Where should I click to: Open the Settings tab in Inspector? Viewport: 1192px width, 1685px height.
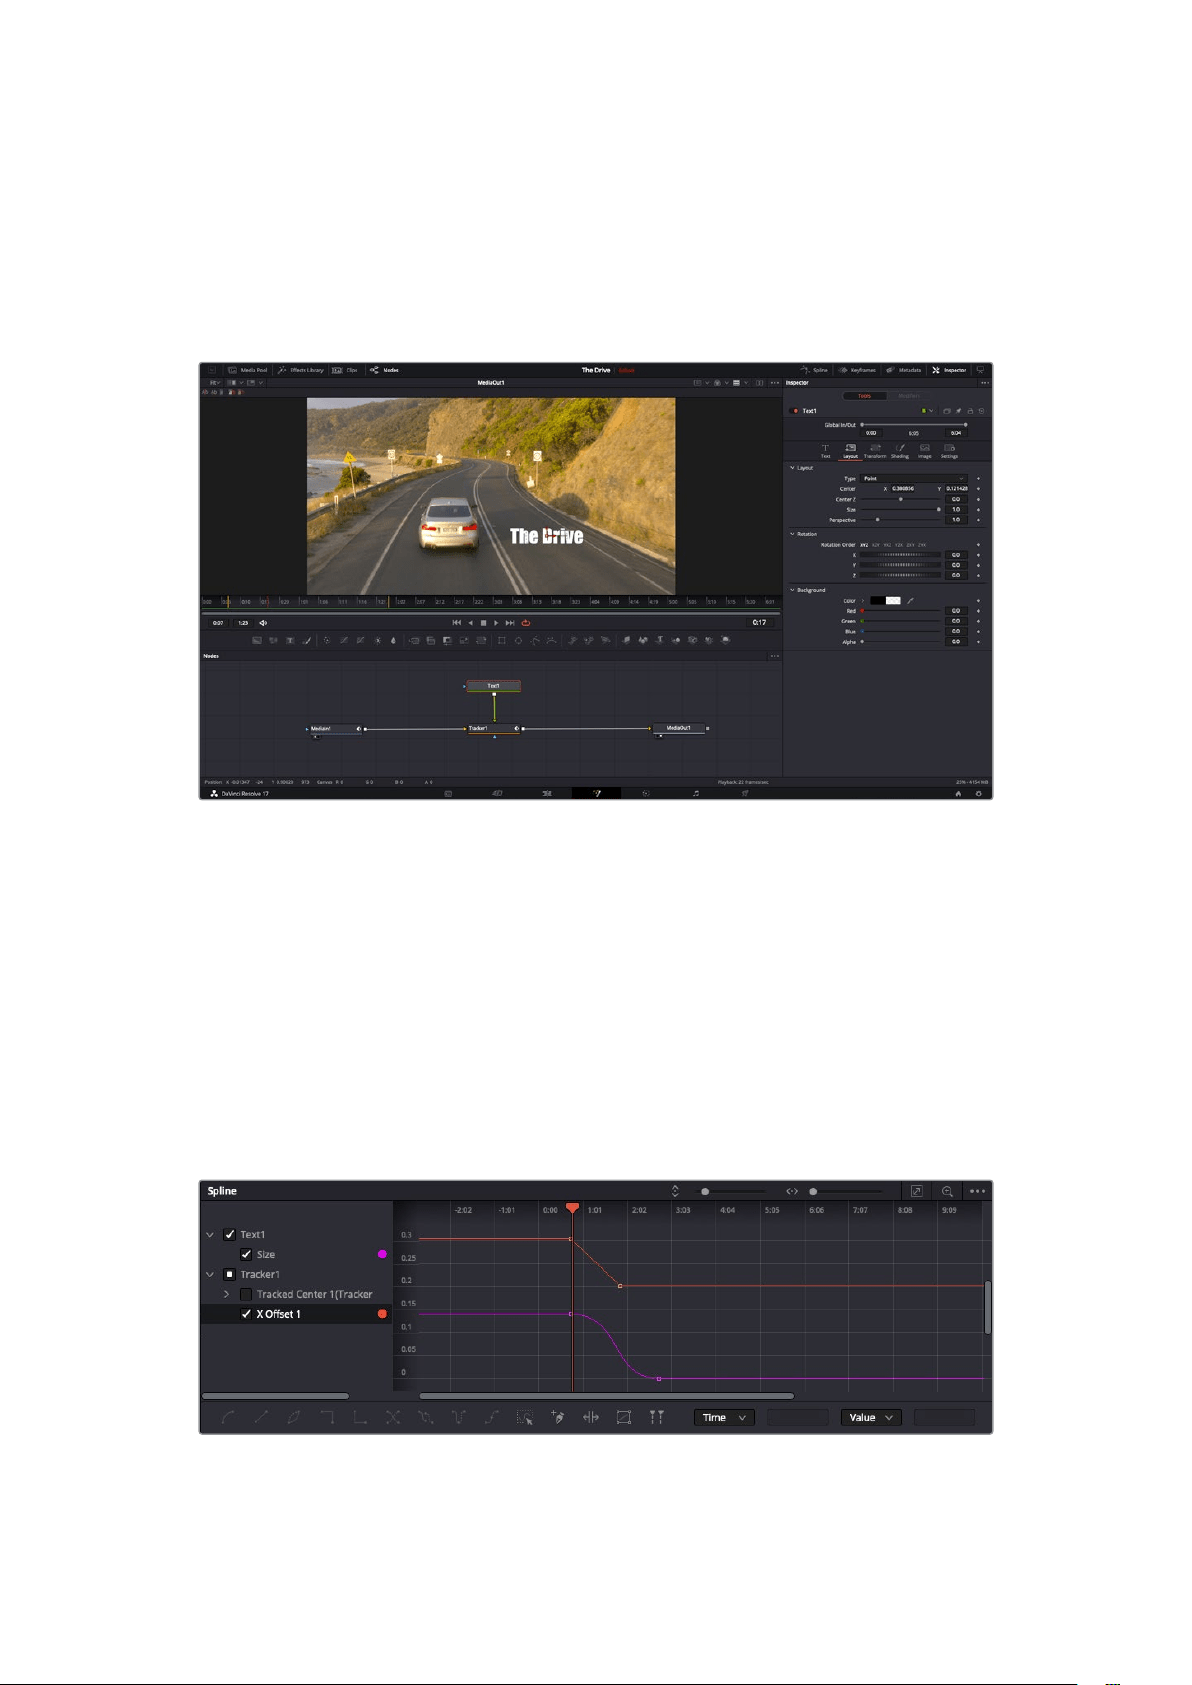tap(949, 451)
